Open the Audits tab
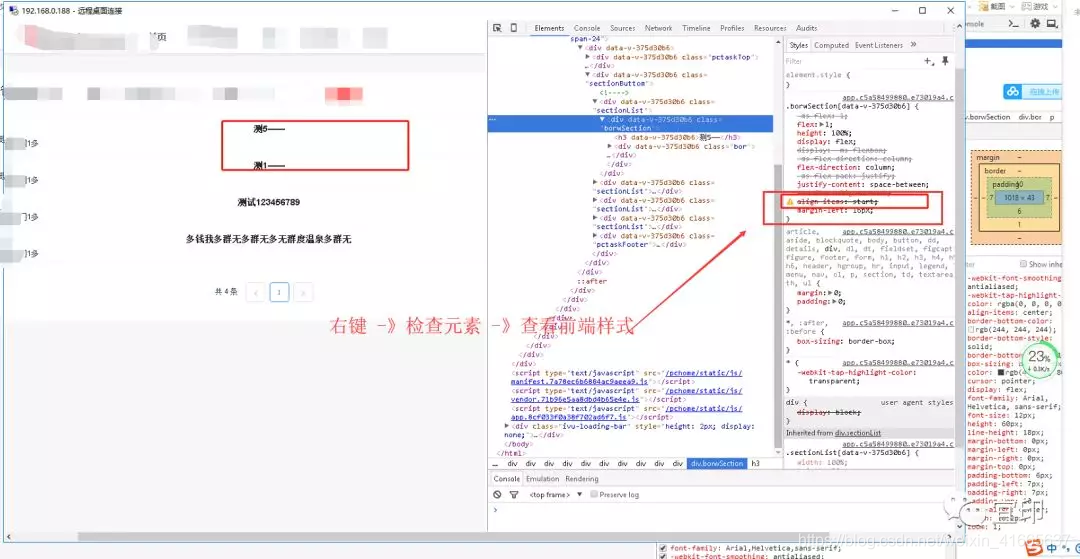 (807, 28)
